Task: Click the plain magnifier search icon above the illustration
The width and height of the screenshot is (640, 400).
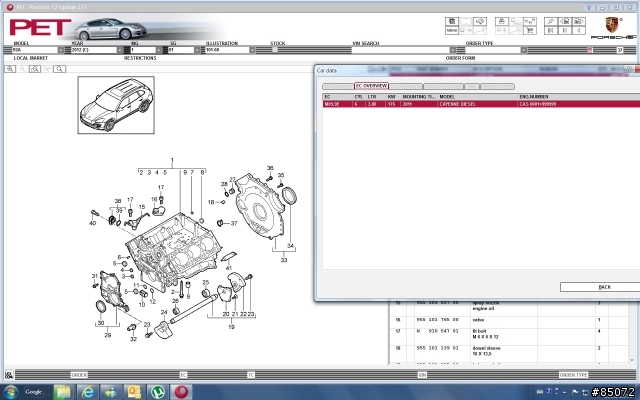Action: pos(59,69)
